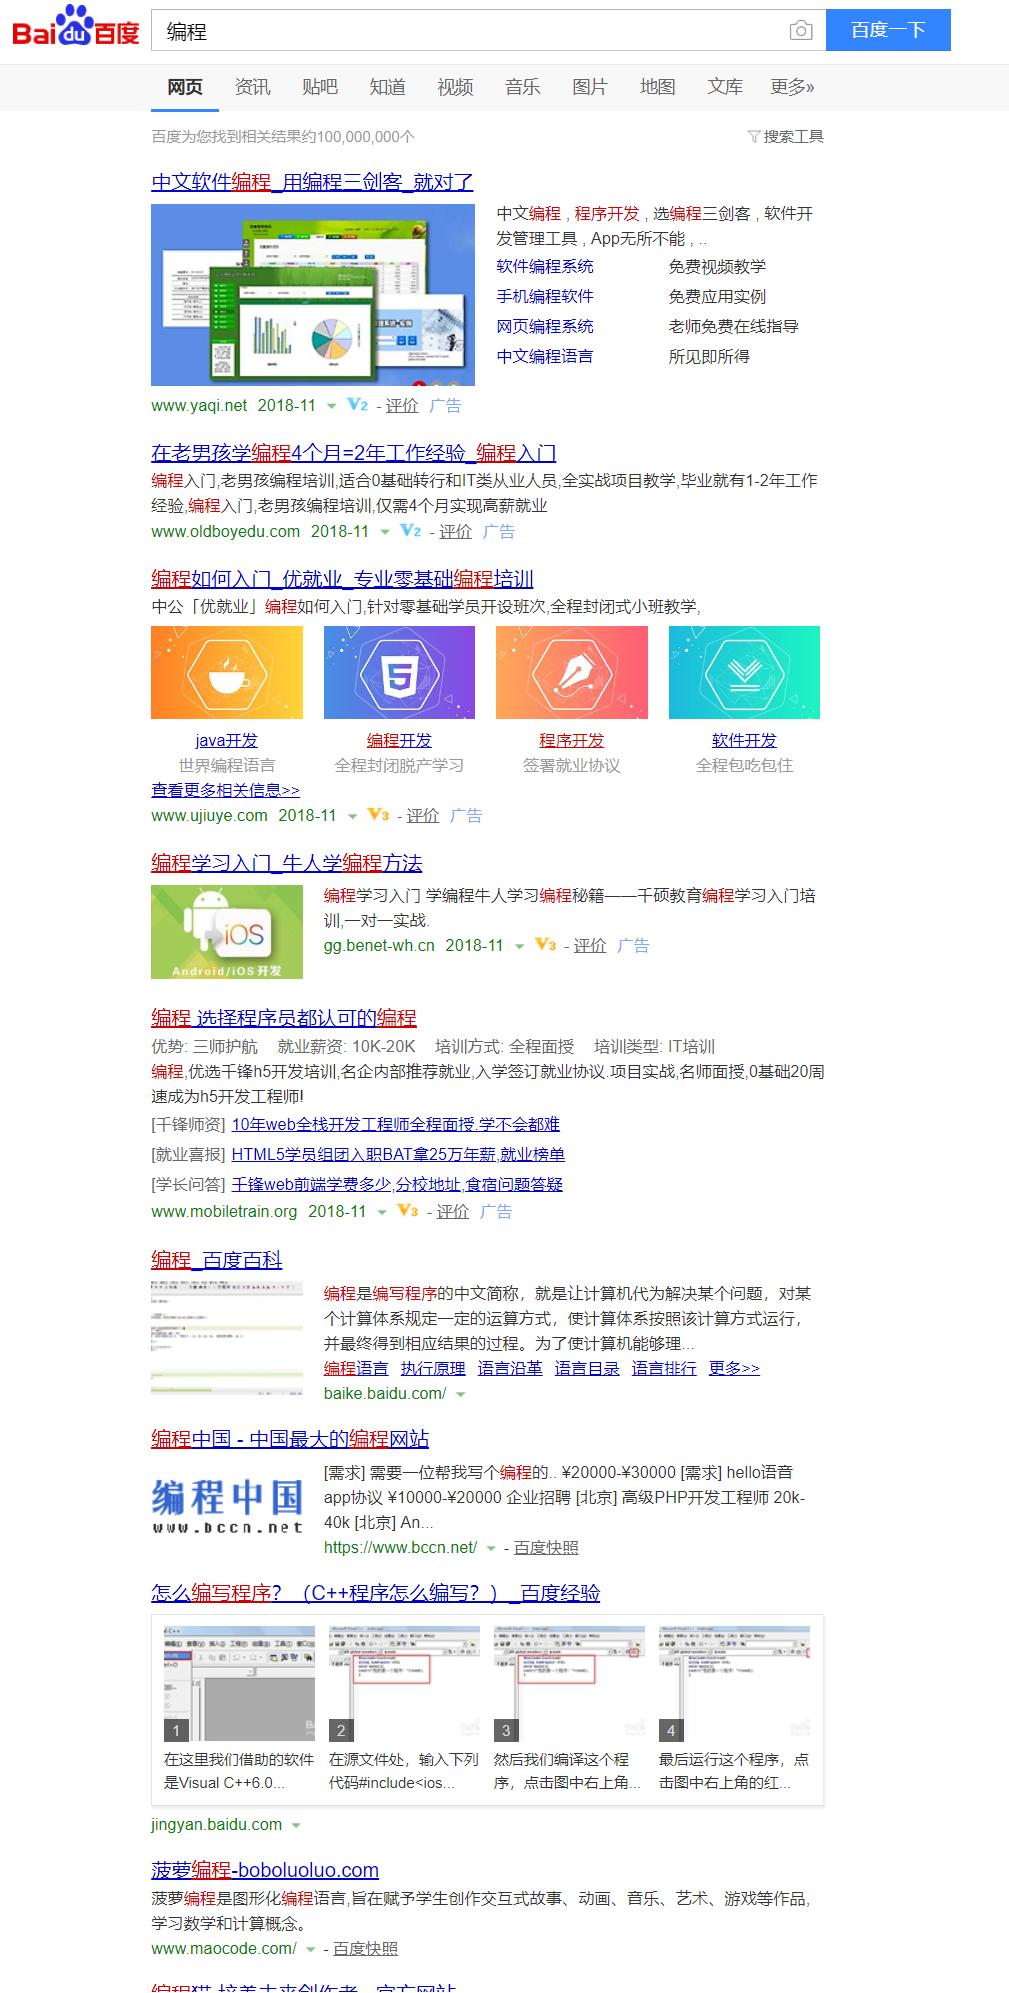This screenshot has width=1009, height=1993.
Task: Click V3 badge of gg.benet-wh.cn
Action: (x=545, y=945)
